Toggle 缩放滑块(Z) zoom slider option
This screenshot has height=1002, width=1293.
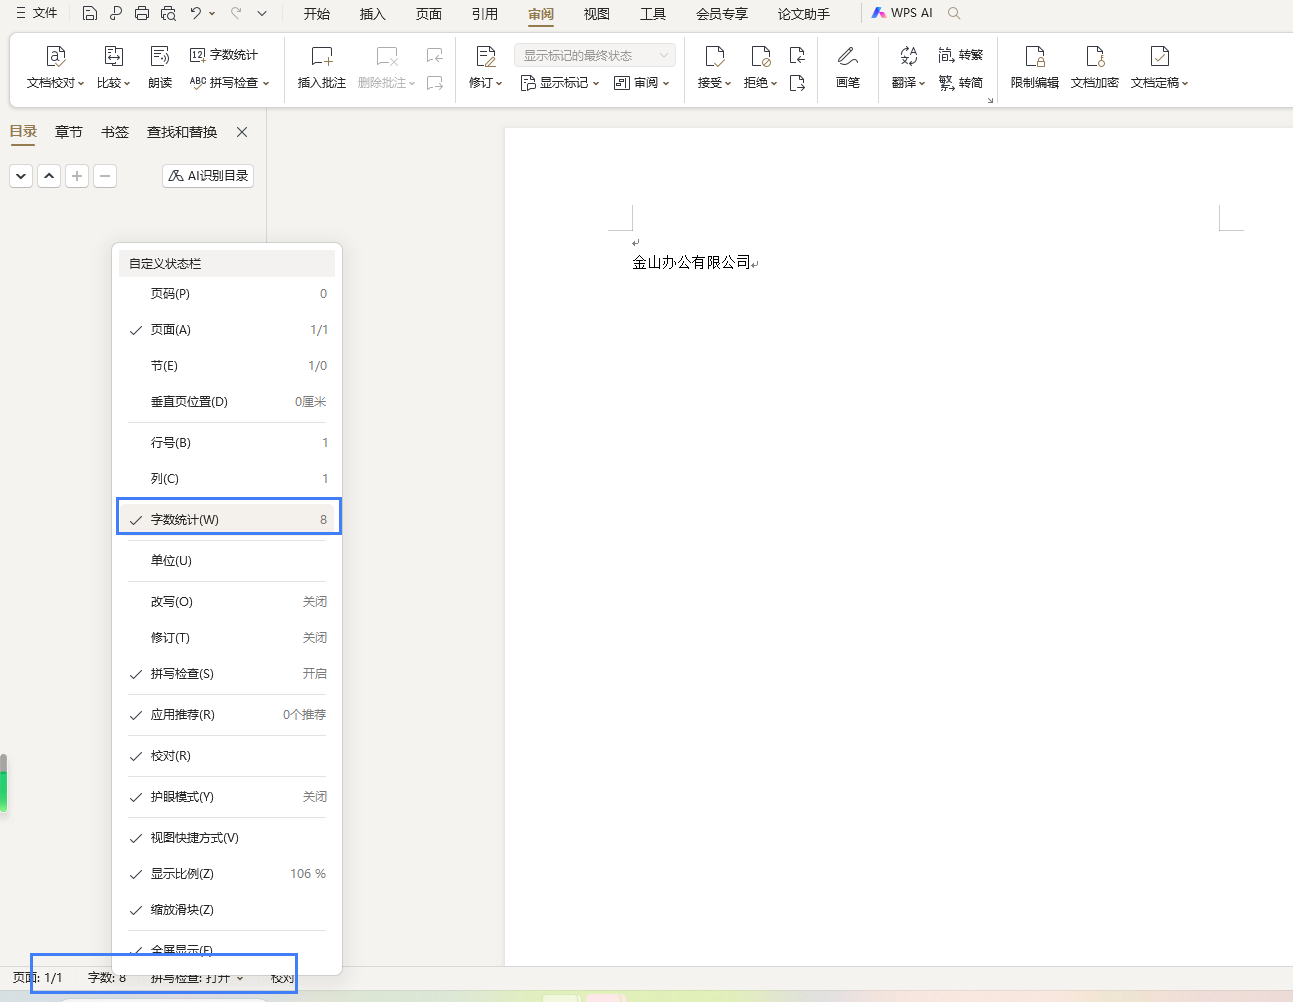click(228, 910)
